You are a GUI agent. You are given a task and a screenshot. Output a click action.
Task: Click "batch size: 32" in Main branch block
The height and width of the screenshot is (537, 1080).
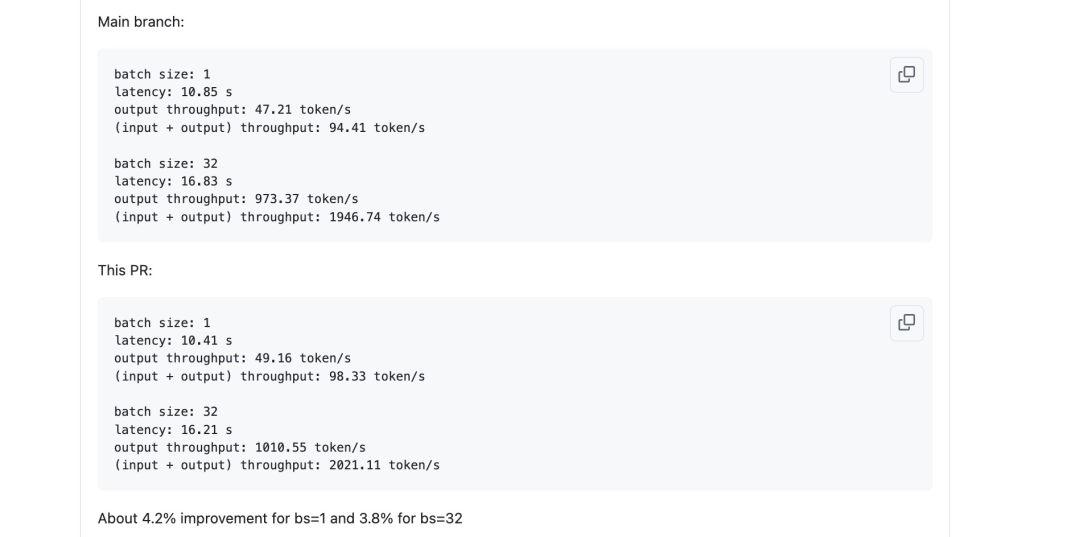[x=166, y=164]
